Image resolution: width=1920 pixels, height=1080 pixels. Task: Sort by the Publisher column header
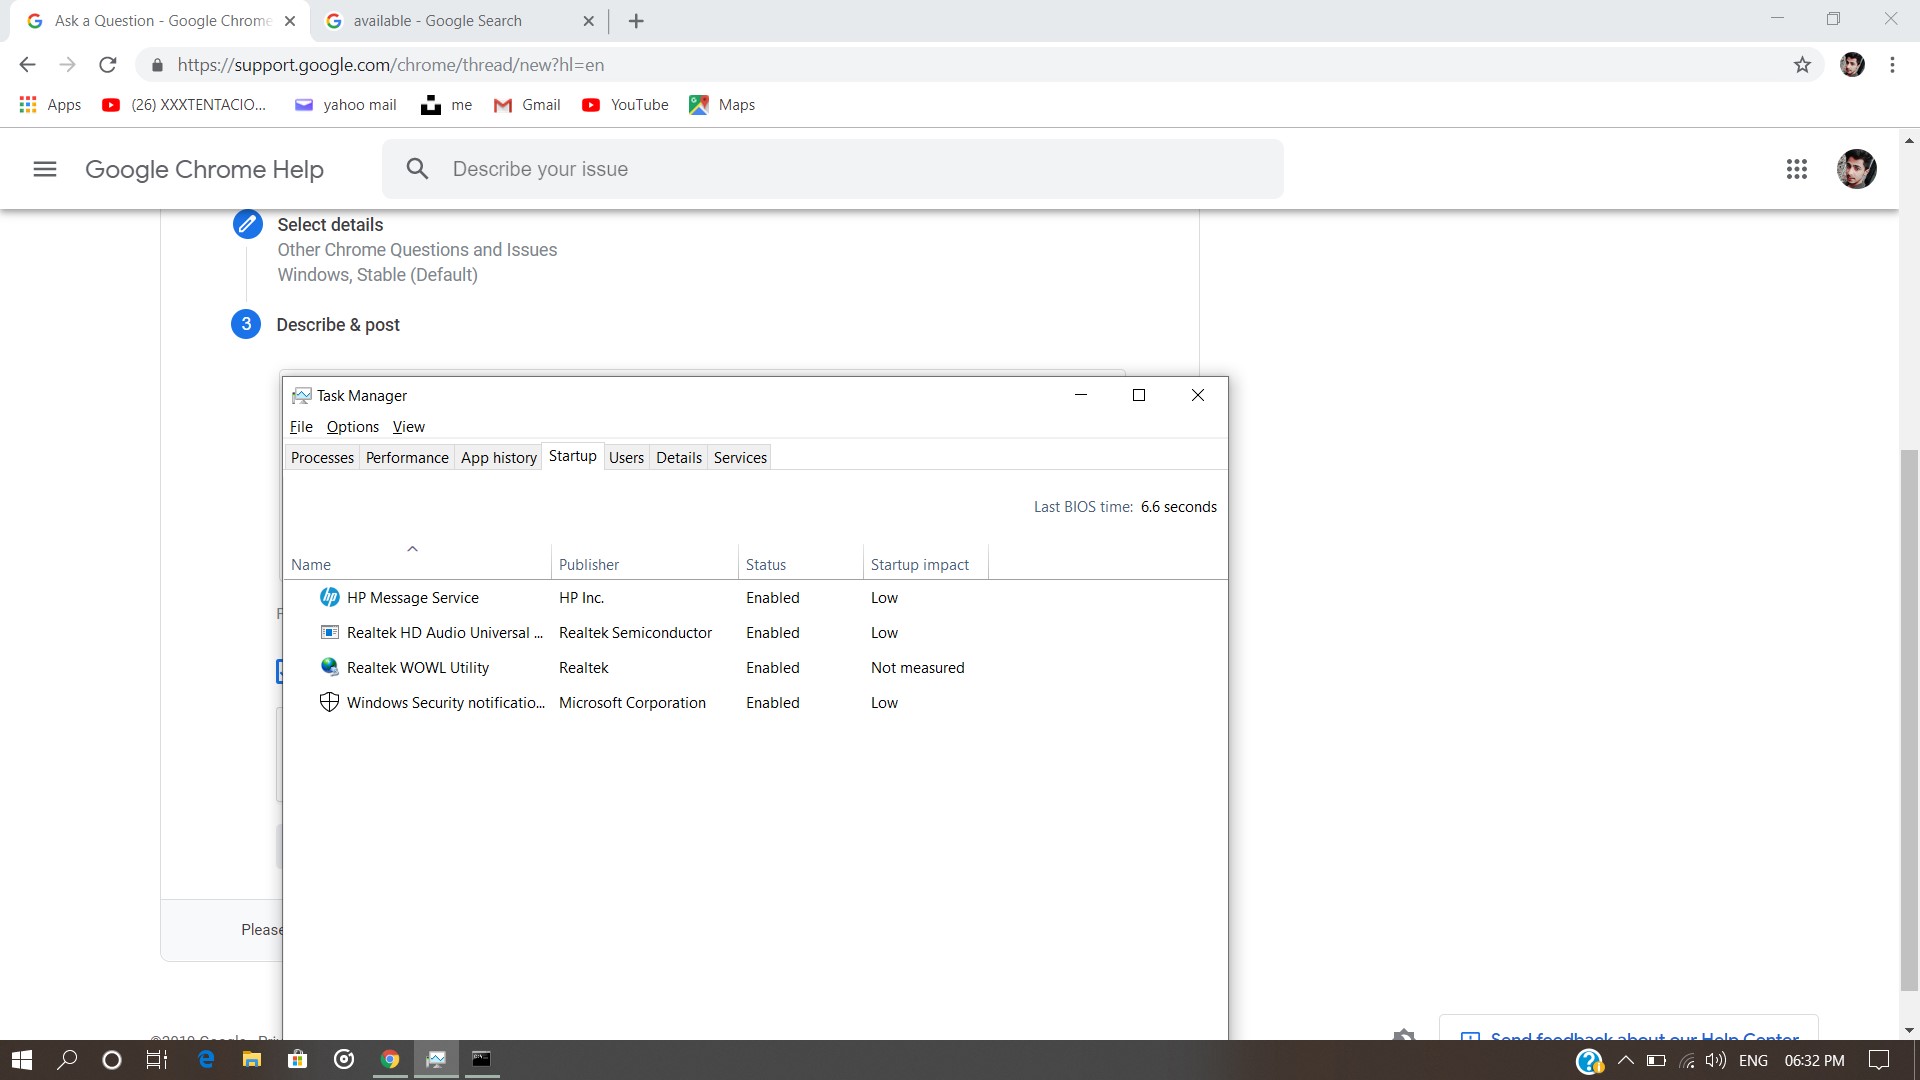pos(644,564)
